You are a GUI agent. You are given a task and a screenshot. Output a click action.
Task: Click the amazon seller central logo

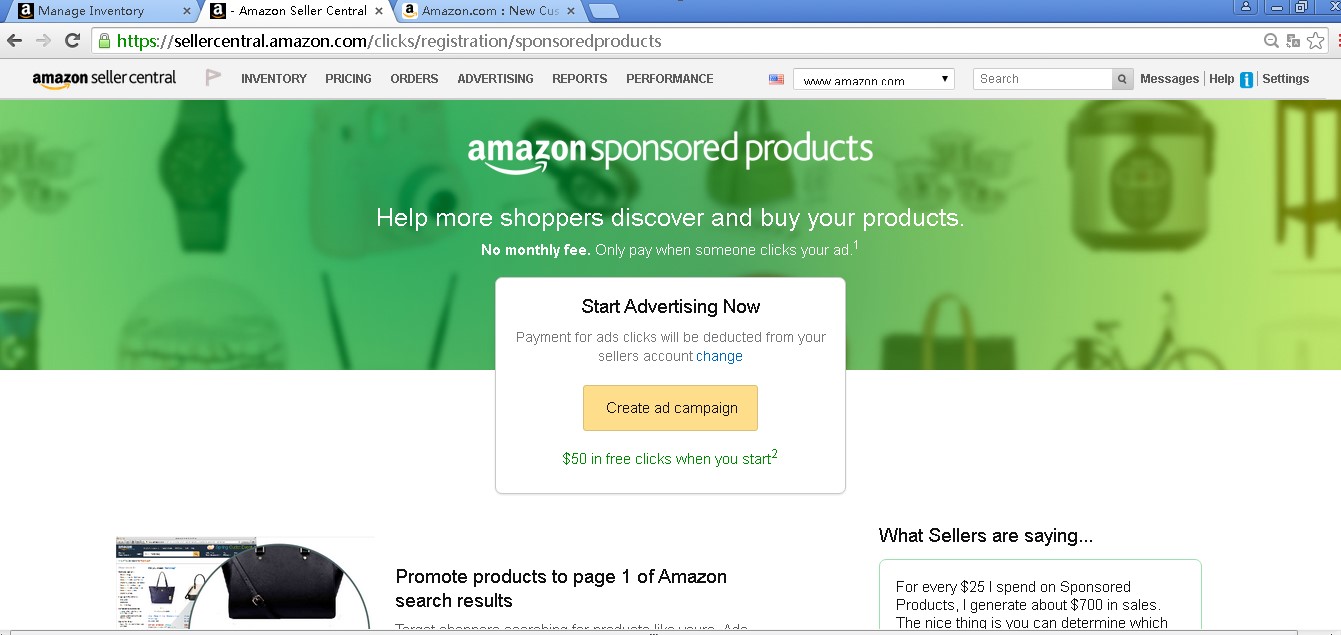pyautogui.click(x=104, y=79)
